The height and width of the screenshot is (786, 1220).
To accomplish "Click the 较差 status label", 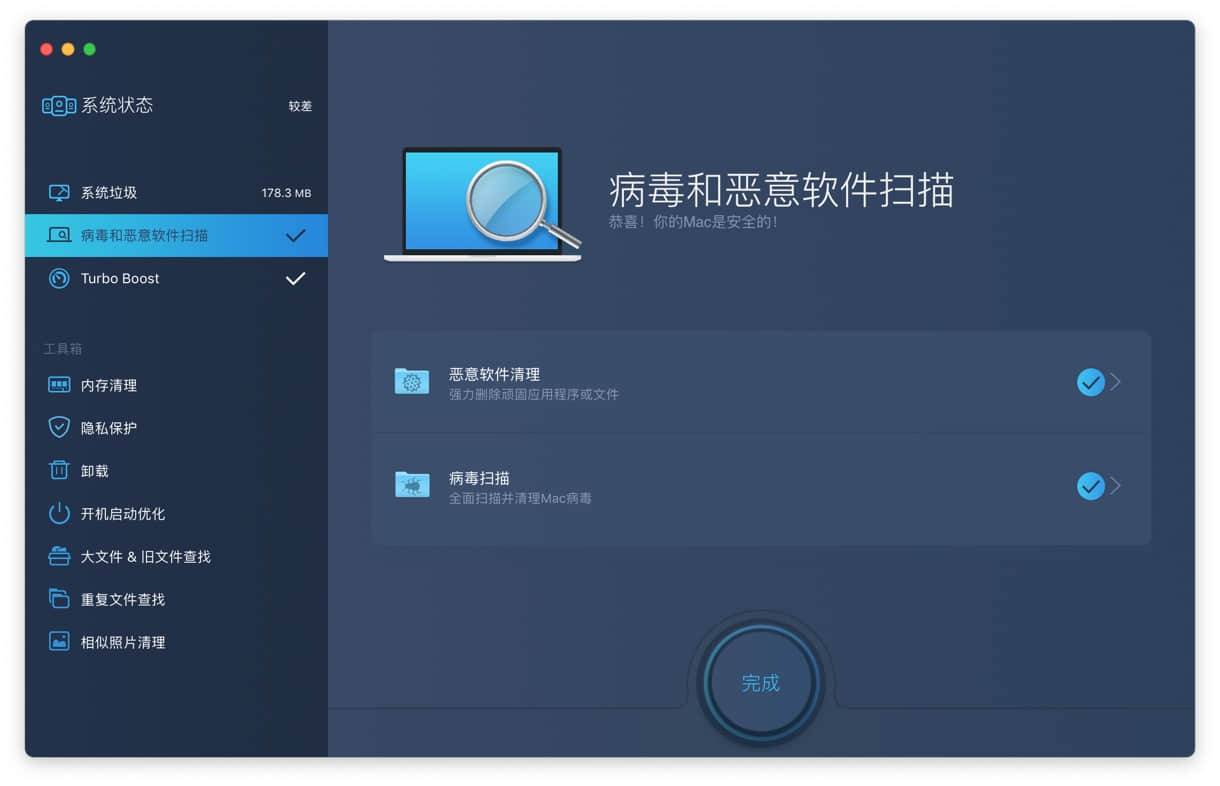I will pos(300,106).
